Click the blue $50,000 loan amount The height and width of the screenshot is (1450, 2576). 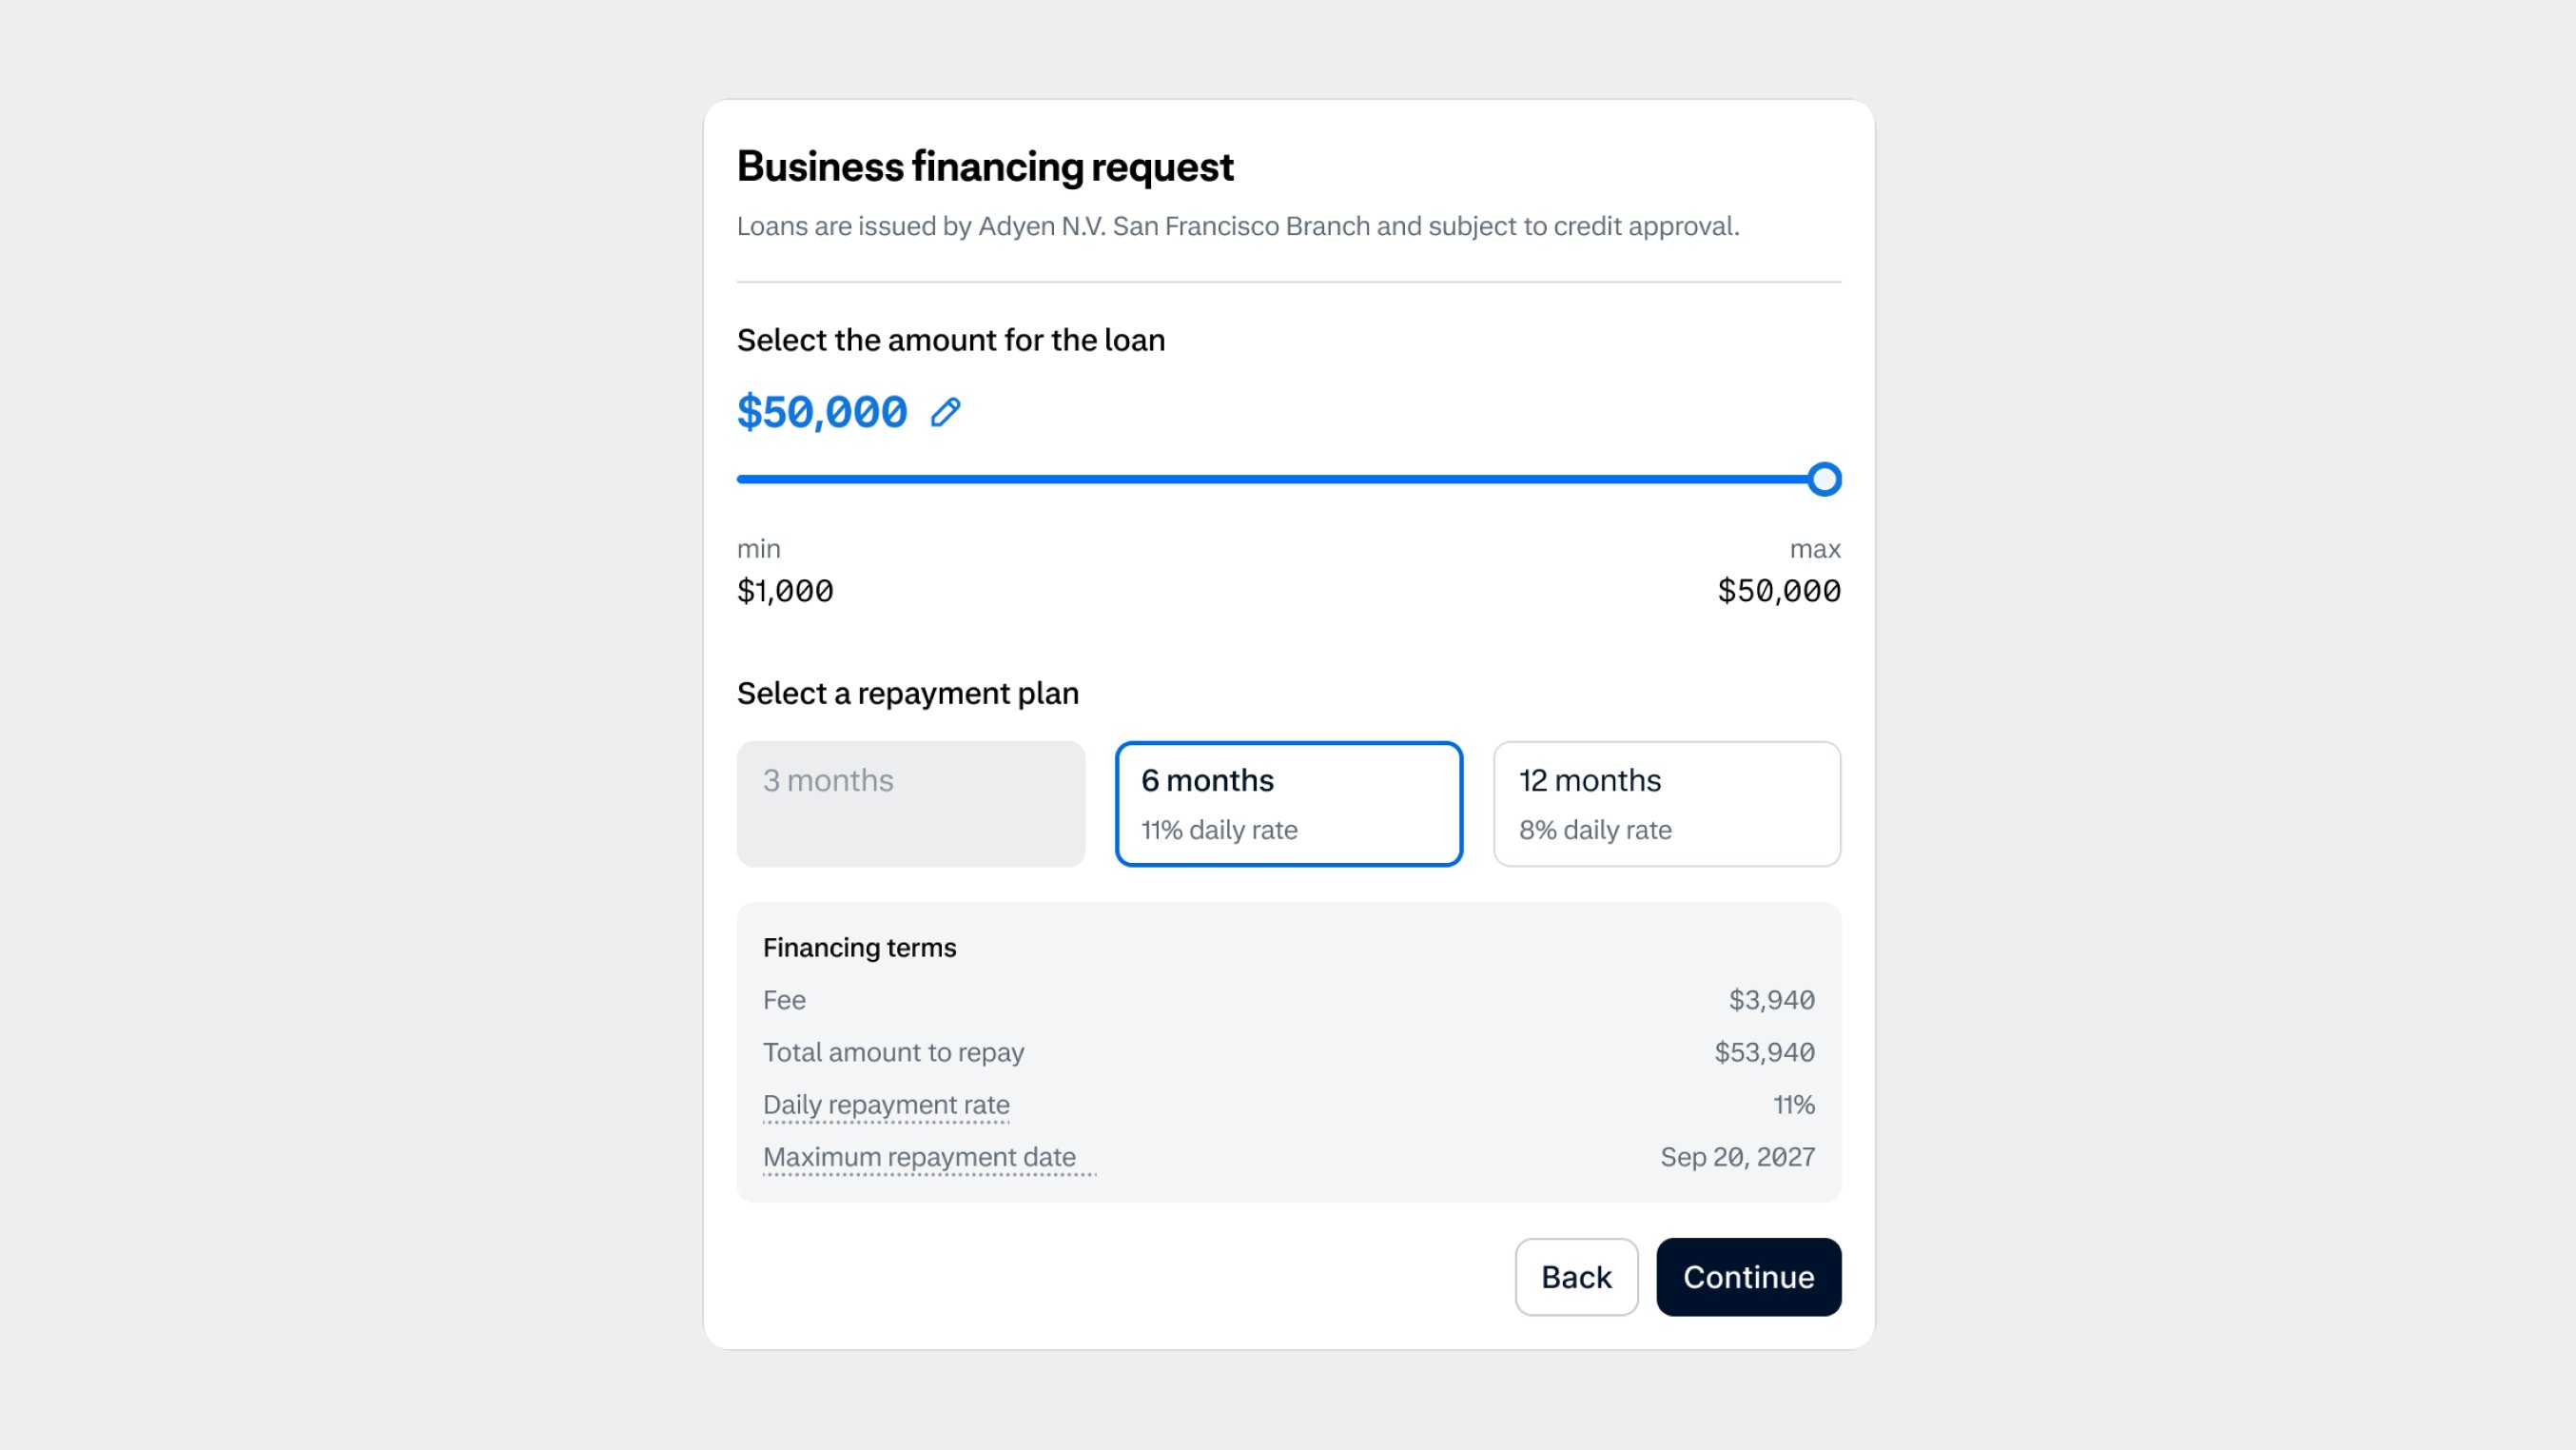tap(822, 411)
